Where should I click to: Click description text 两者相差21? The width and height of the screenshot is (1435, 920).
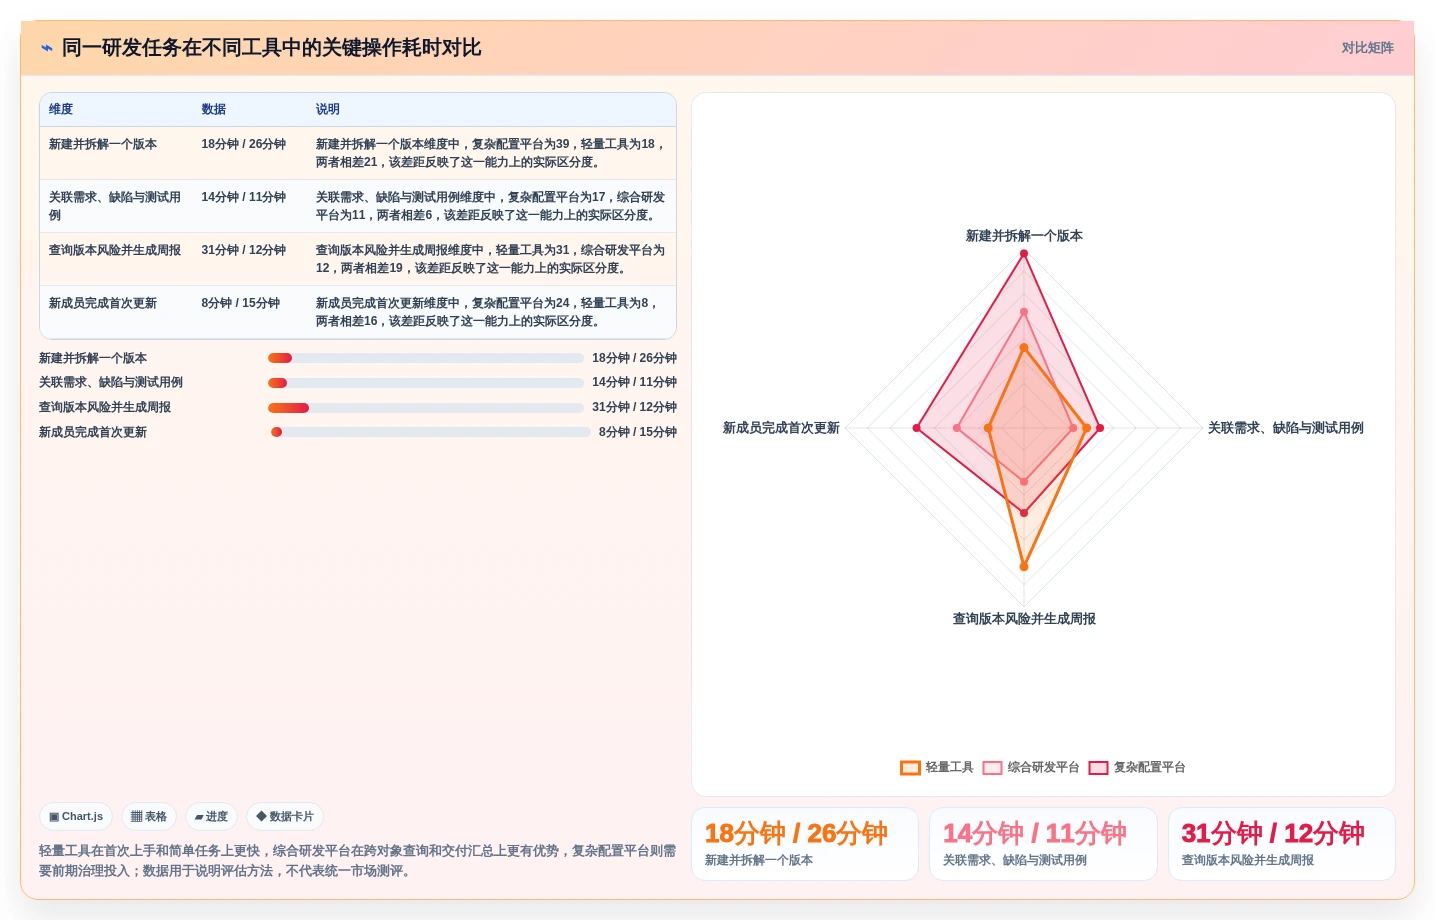click(347, 162)
